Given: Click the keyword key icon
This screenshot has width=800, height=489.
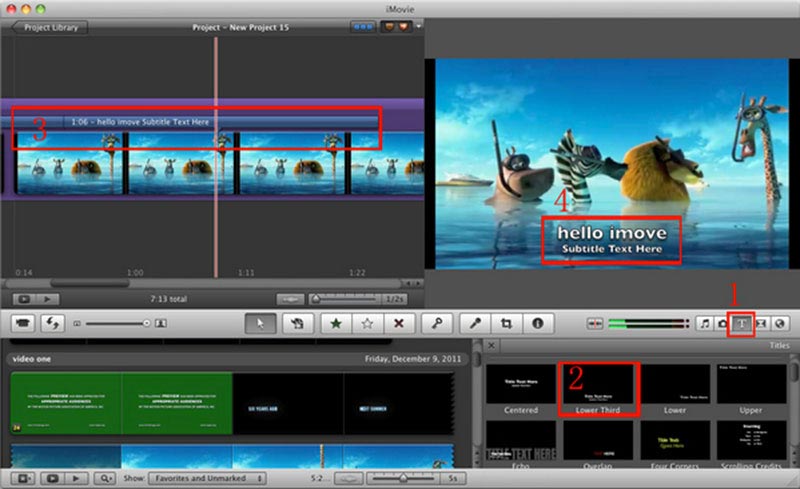Looking at the screenshot, I should pyautogui.click(x=435, y=324).
